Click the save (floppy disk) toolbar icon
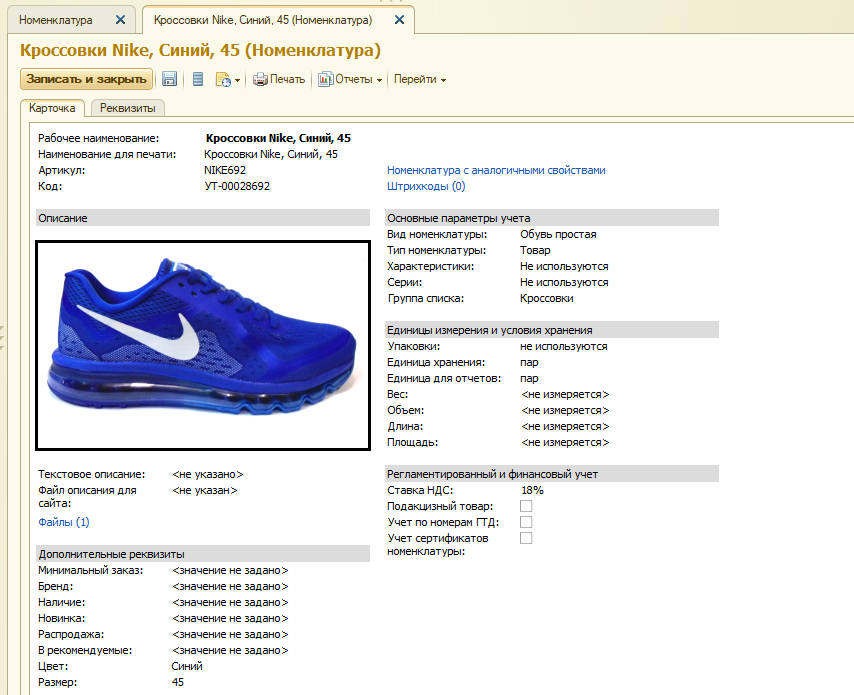 [170, 79]
